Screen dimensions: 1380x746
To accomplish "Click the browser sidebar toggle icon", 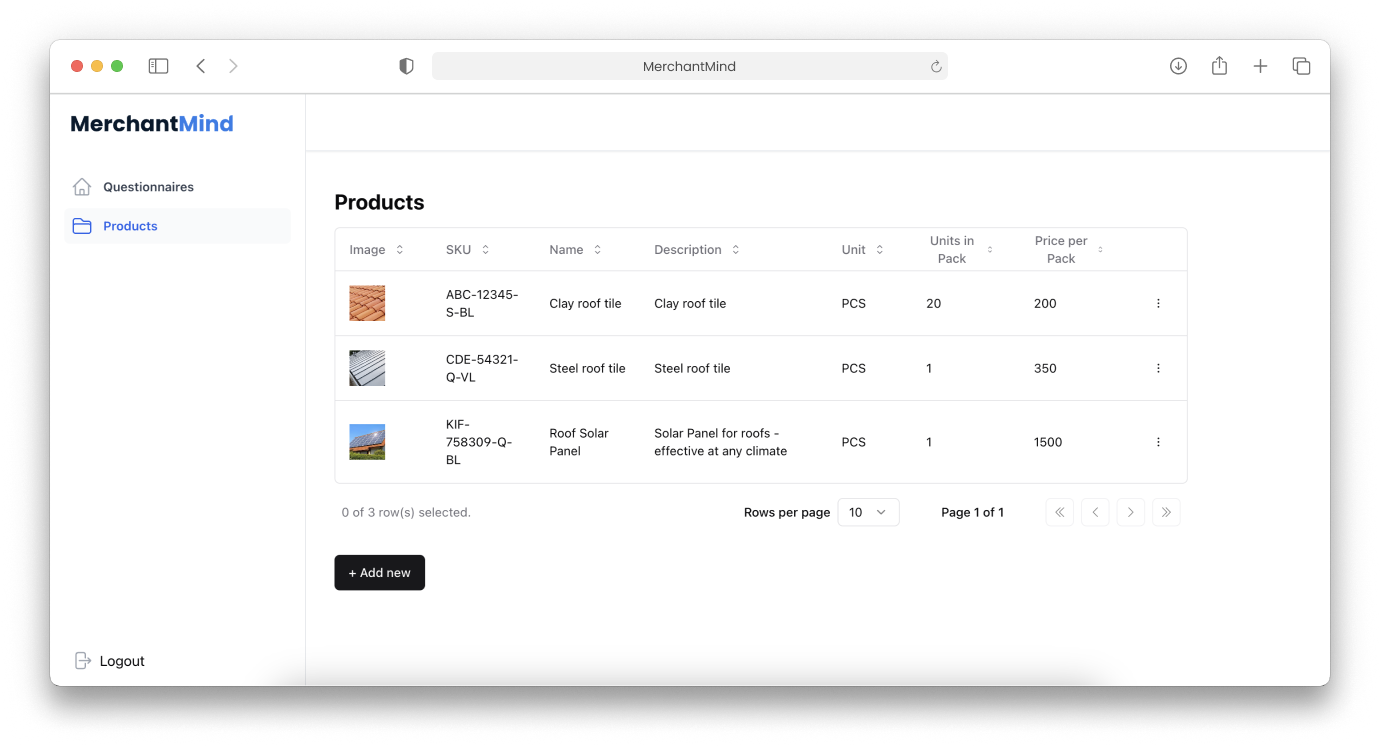I will click(158, 66).
